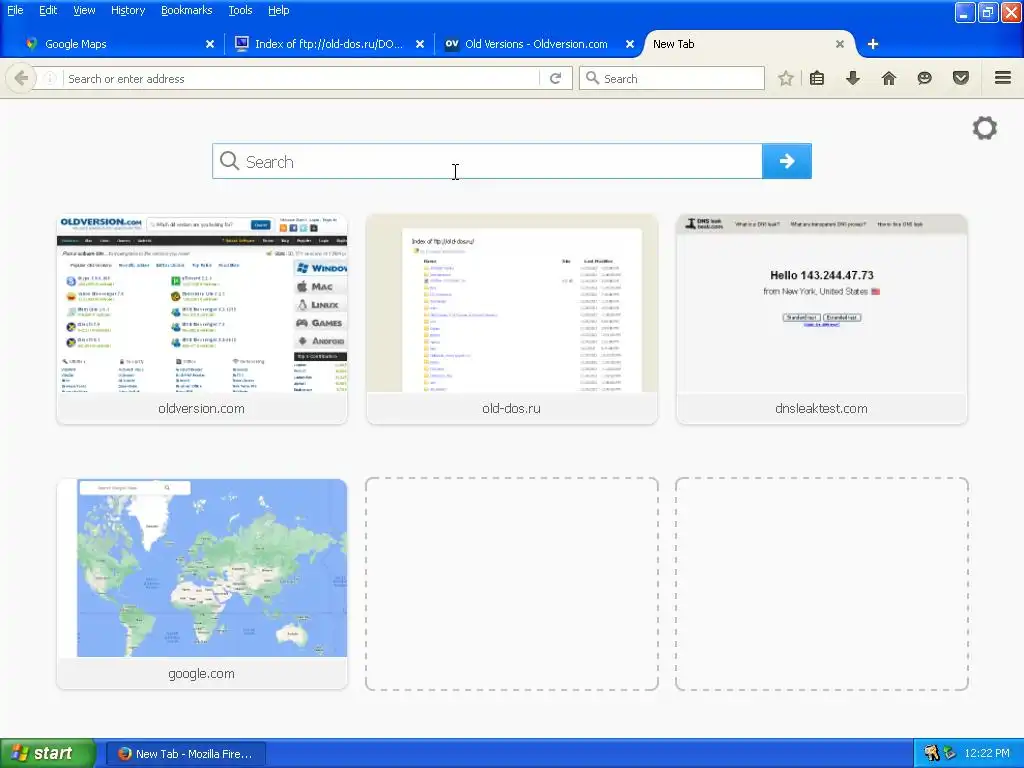The image size is (1024, 768).
Task: Minimize the Firefox window
Action: point(965,12)
